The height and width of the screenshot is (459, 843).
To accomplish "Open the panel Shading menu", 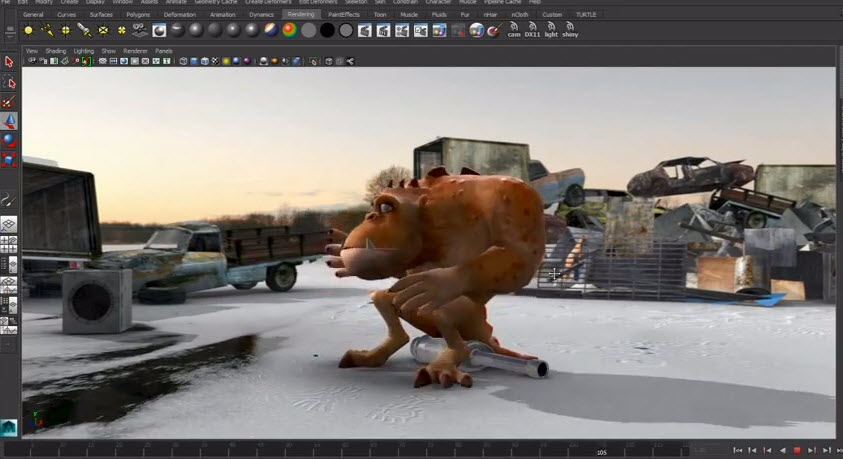I will 55,51.
